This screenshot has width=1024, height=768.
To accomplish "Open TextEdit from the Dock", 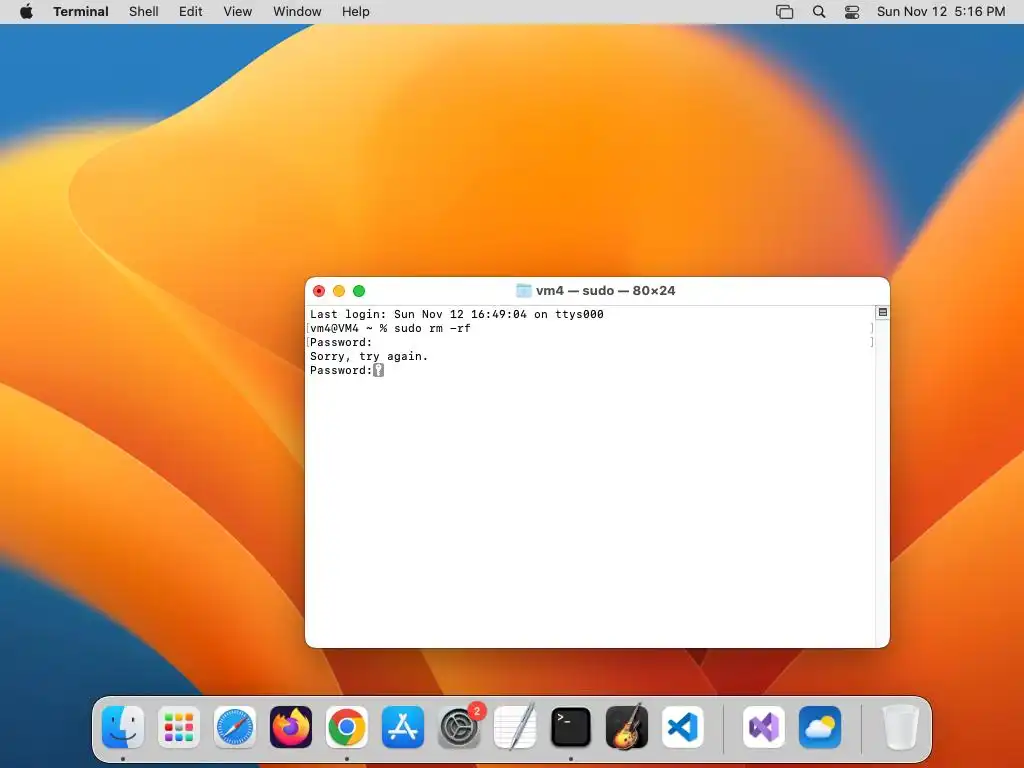I will (x=515, y=727).
